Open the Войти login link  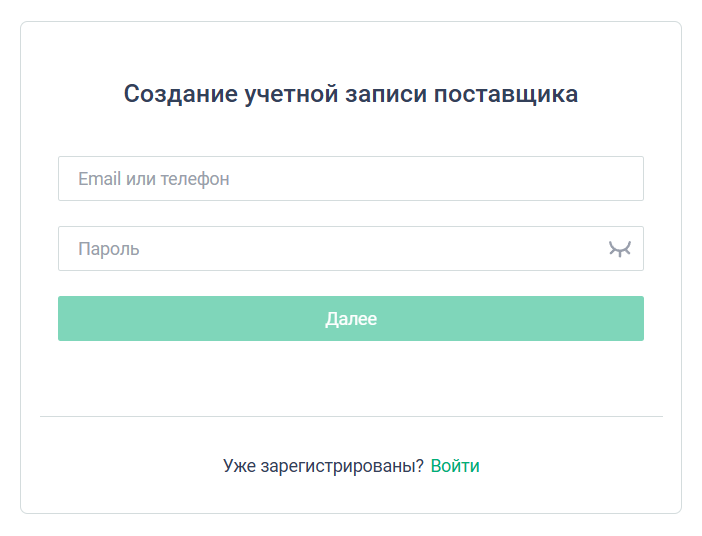(455, 466)
